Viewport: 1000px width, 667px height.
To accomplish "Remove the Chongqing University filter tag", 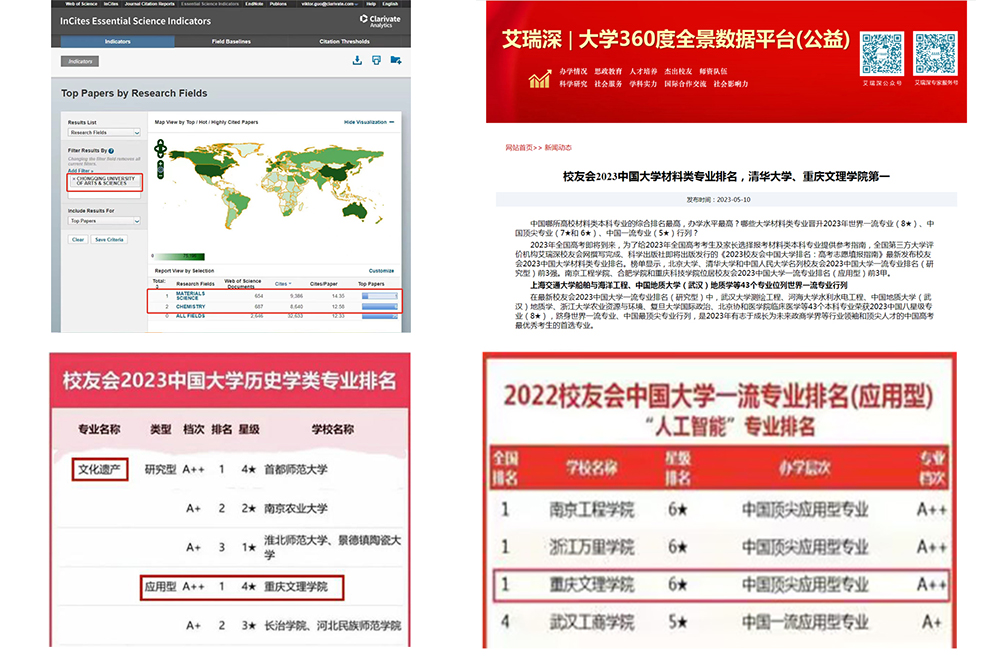I will tap(73, 178).
